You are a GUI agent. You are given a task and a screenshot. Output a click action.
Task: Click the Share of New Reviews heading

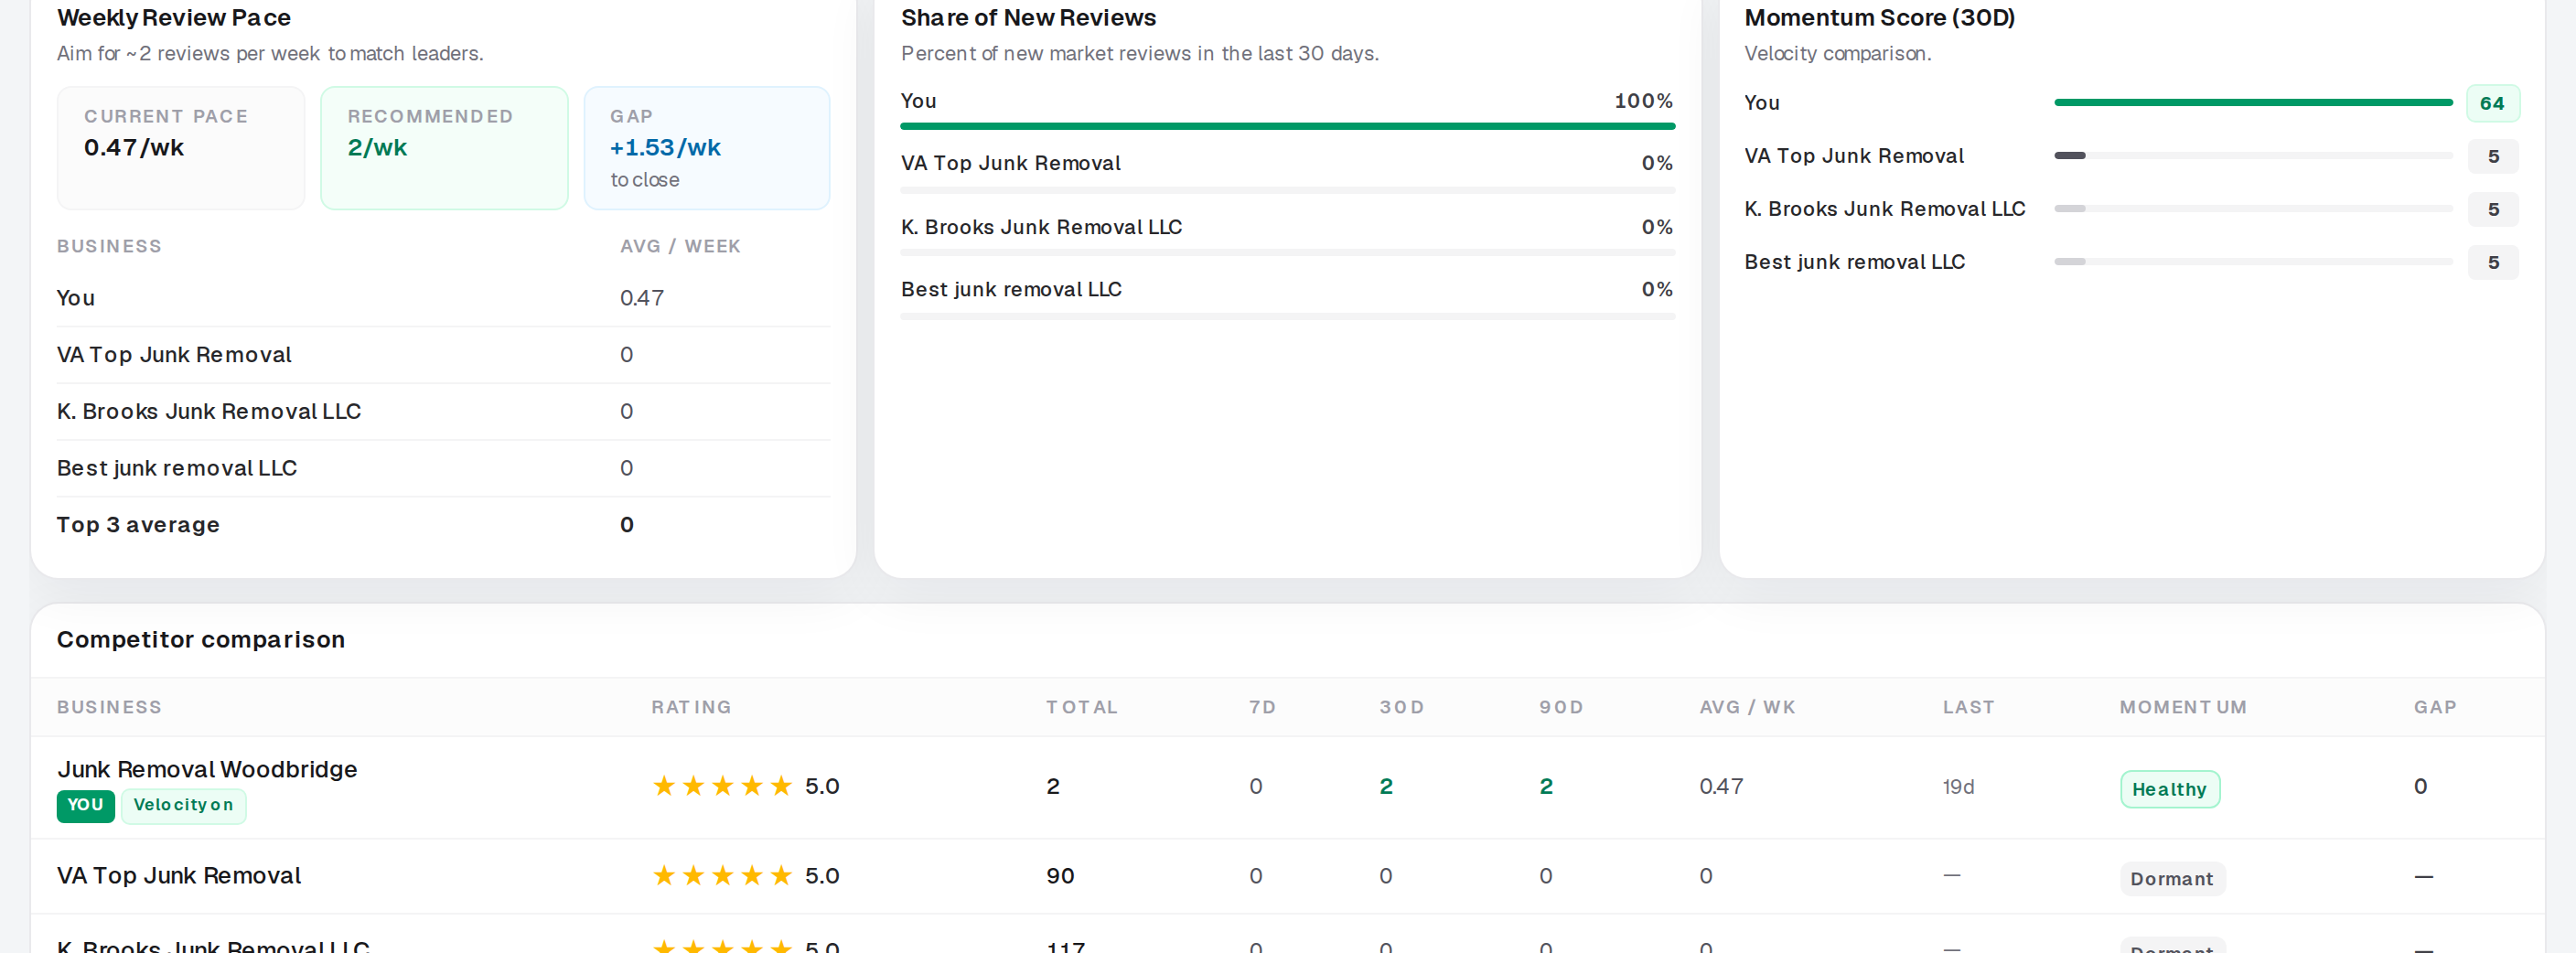tap(1029, 18)
